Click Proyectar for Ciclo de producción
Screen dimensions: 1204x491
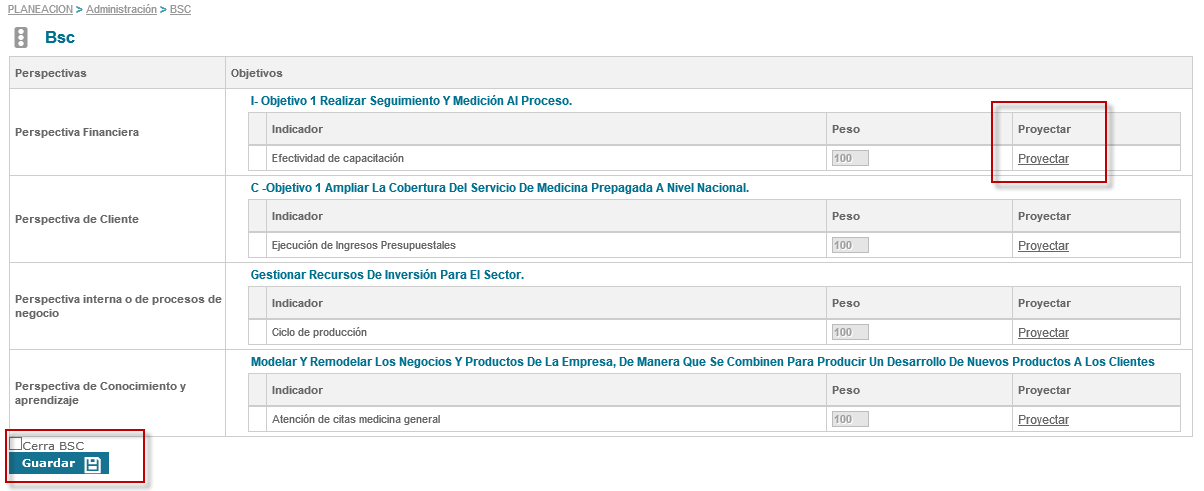[1043, 333]
